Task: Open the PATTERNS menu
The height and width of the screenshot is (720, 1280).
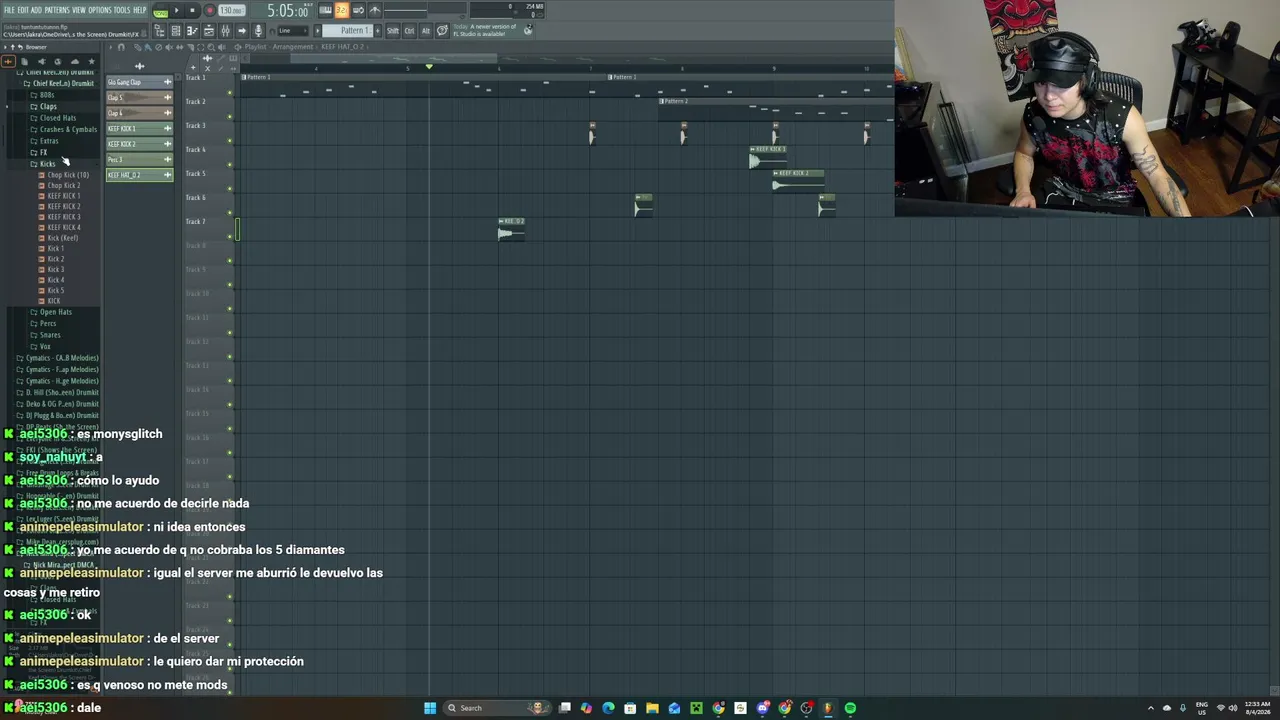Action: click(57, 10)
